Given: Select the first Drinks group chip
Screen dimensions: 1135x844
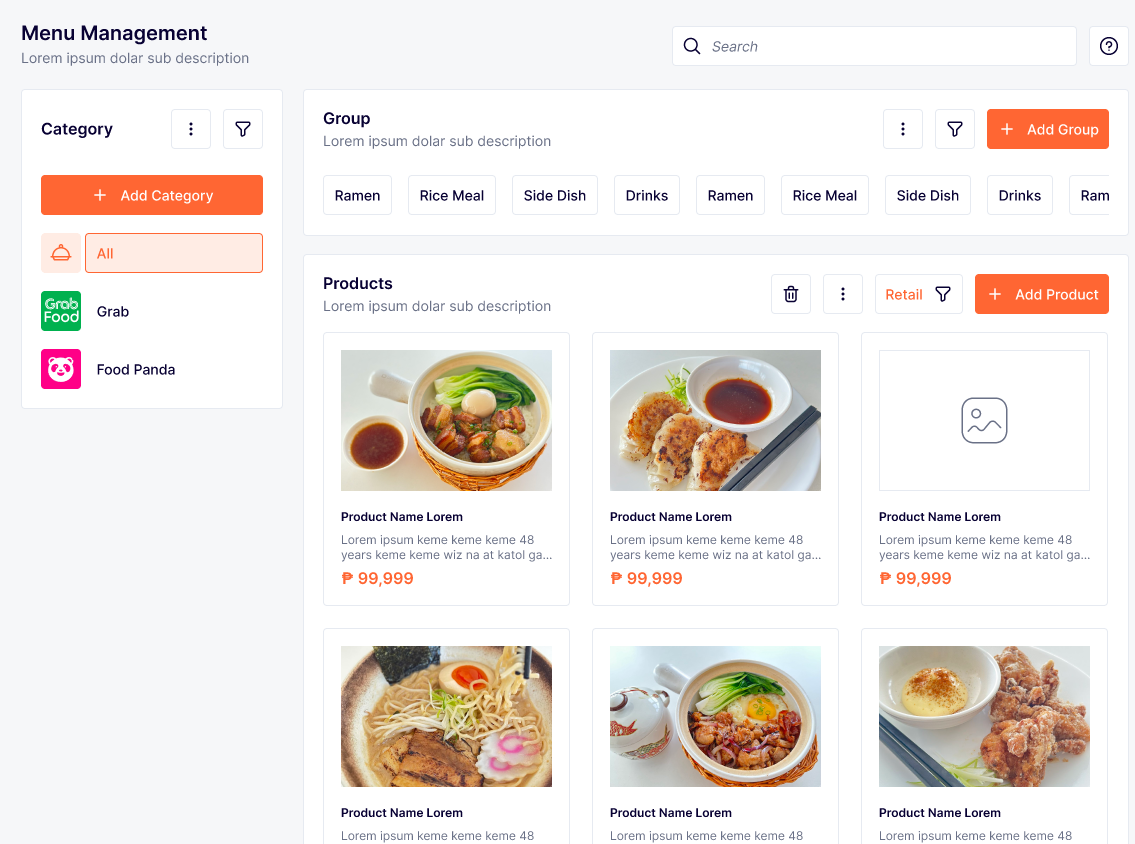Looking at the screenshot, I should point(647,195).
